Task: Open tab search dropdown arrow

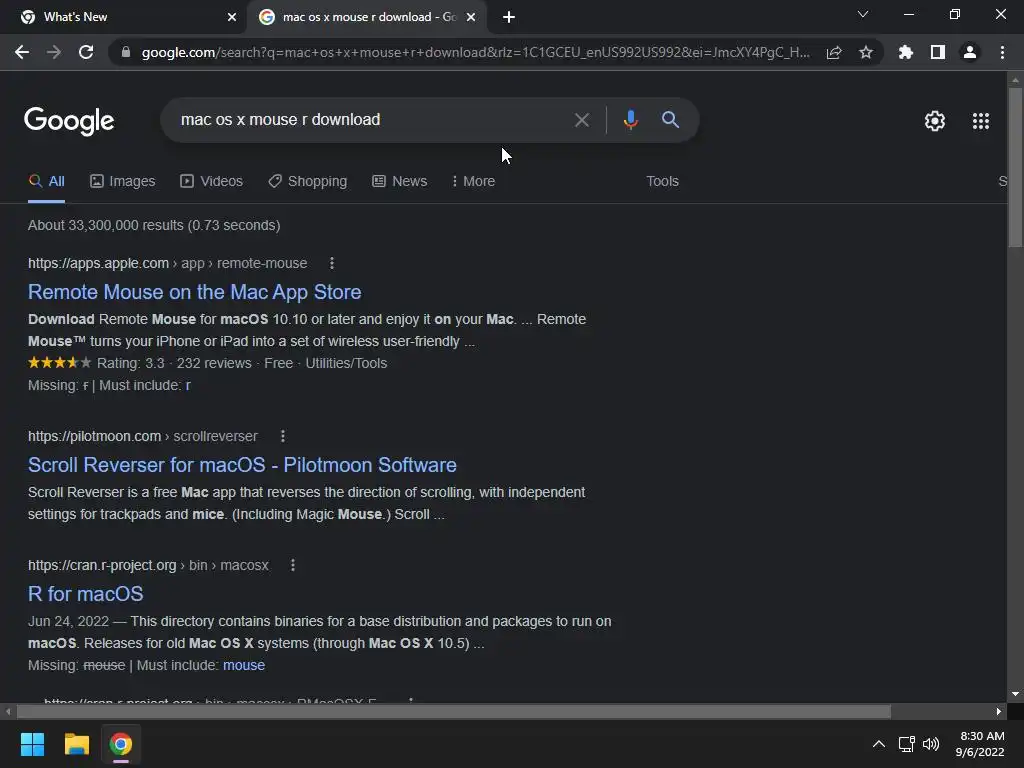Action: point(863,14)
